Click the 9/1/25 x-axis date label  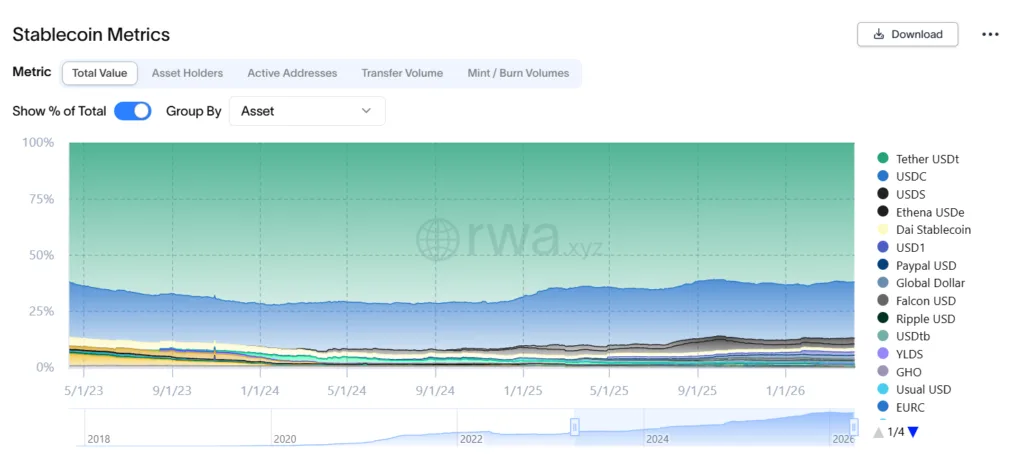pyautogui.click(x=697, y=390)
